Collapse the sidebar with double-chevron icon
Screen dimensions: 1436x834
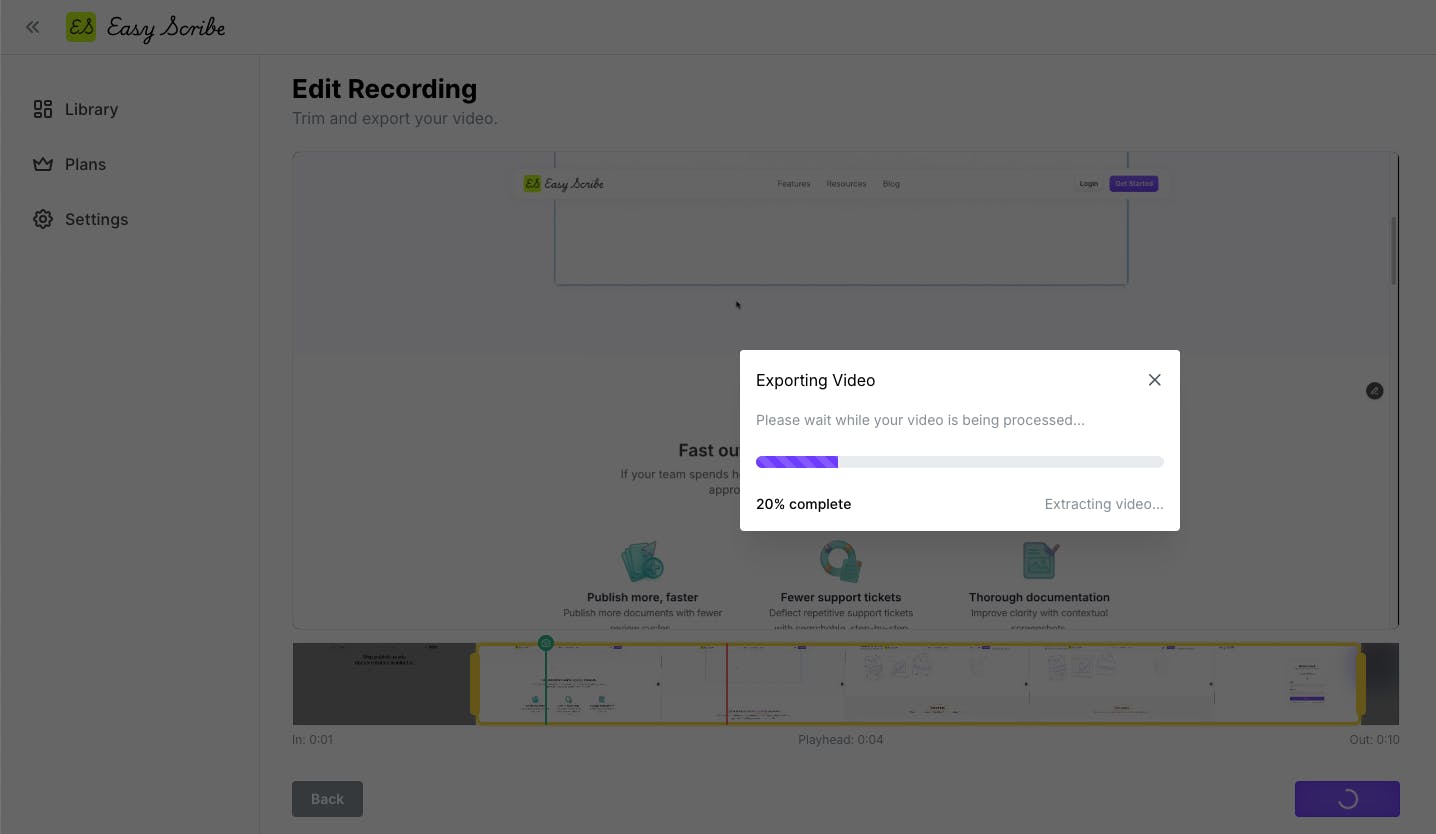point(33,27)
